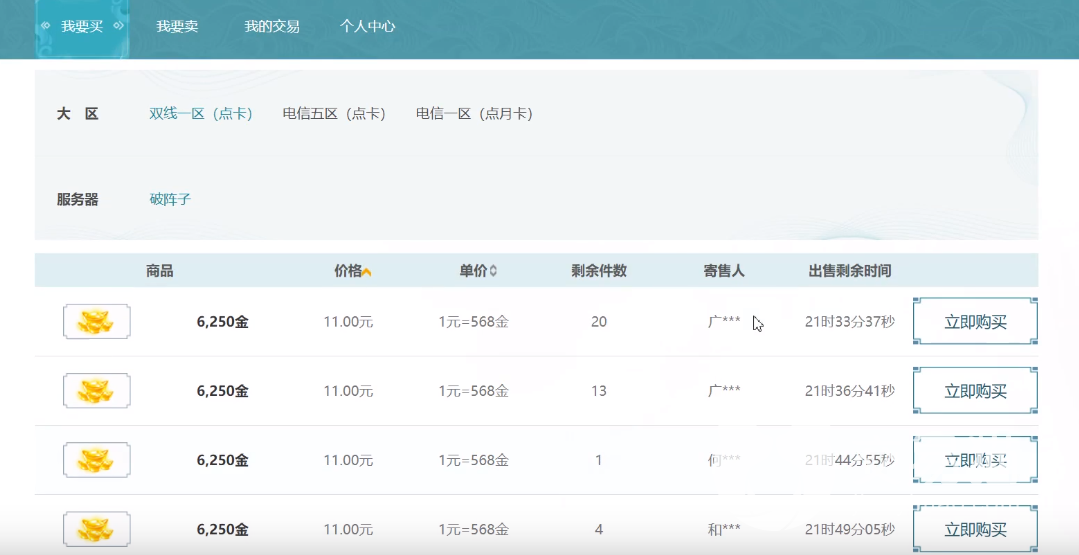Go to 个人中心 tab
1079x555 pixels.
click(367, 27)
